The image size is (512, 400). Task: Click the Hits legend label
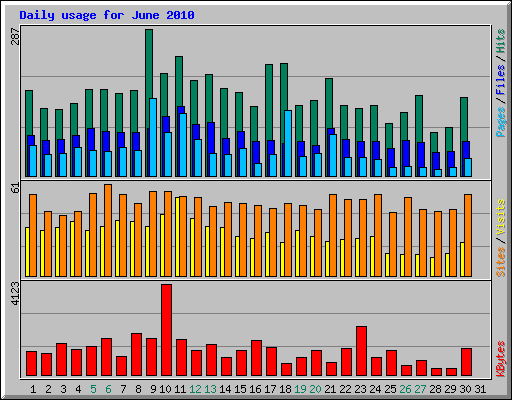click(x=501, y=41)
